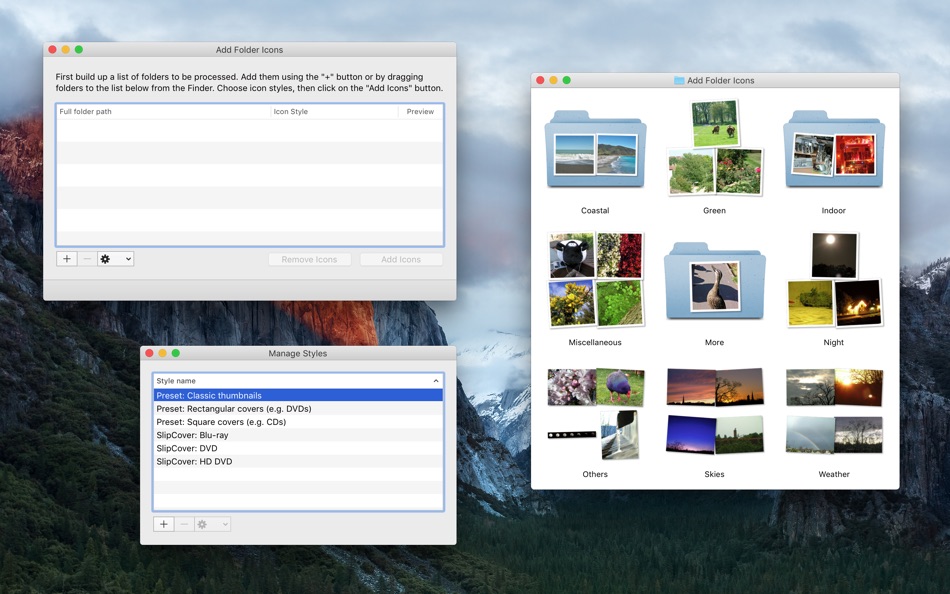Screen dimensions: 950x594
Task: Select the Night folder icon
Action: (834, 281)
